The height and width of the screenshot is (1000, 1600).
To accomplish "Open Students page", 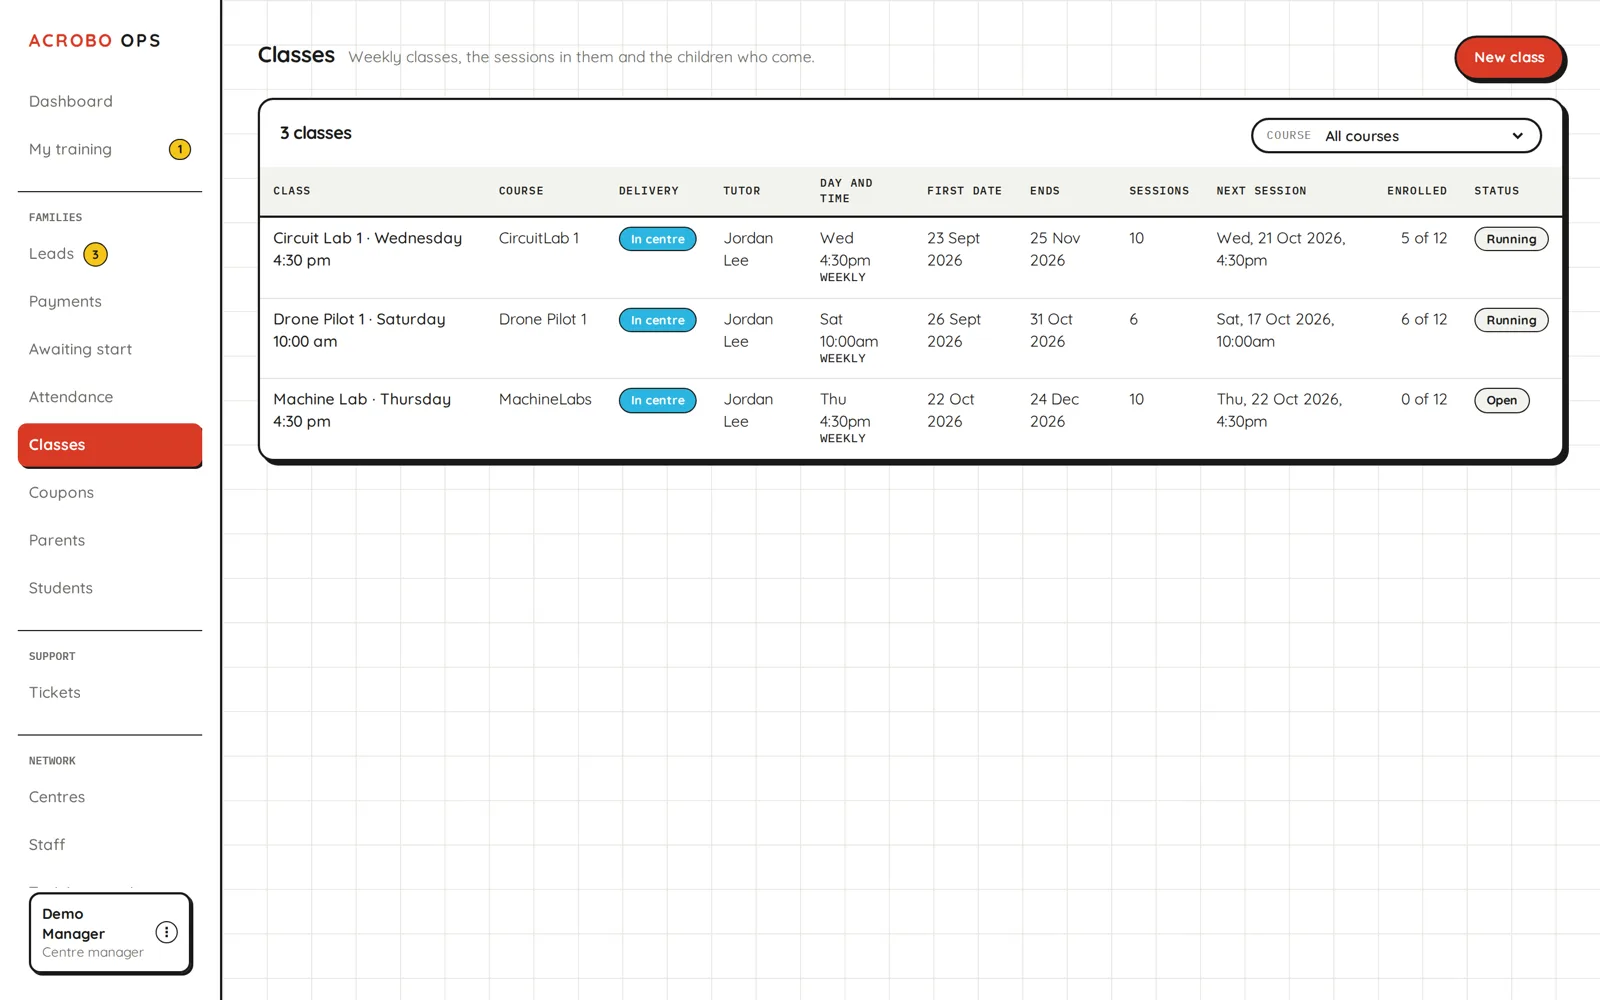I will click(x=61, y=588).
